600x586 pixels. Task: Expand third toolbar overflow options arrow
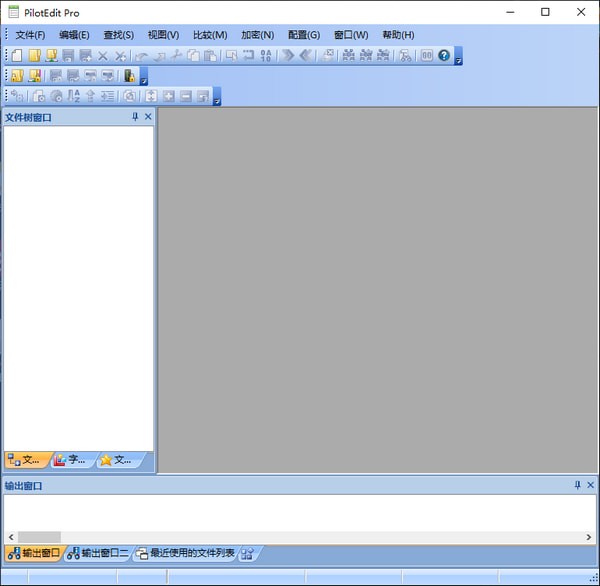click(x=217, y=100)
